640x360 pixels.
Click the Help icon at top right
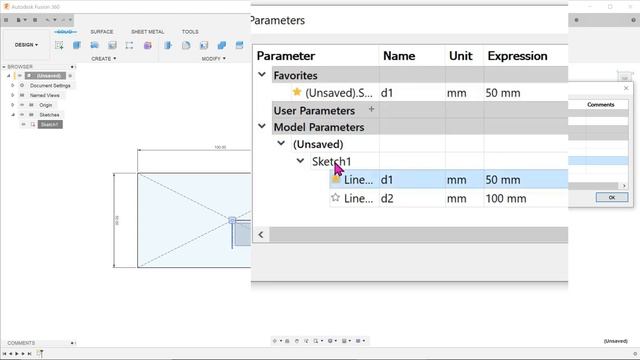pyautogui.click(x=633, y=20)
